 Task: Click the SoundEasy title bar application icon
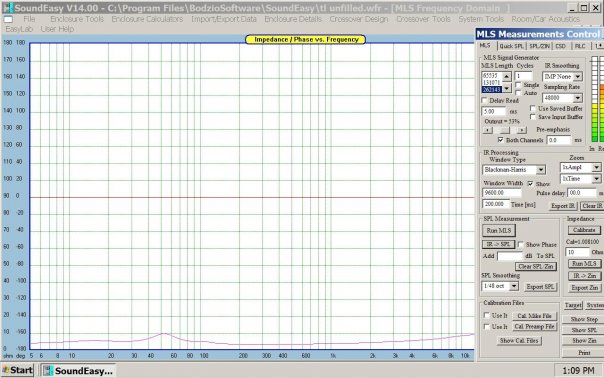tap(8, 8)
